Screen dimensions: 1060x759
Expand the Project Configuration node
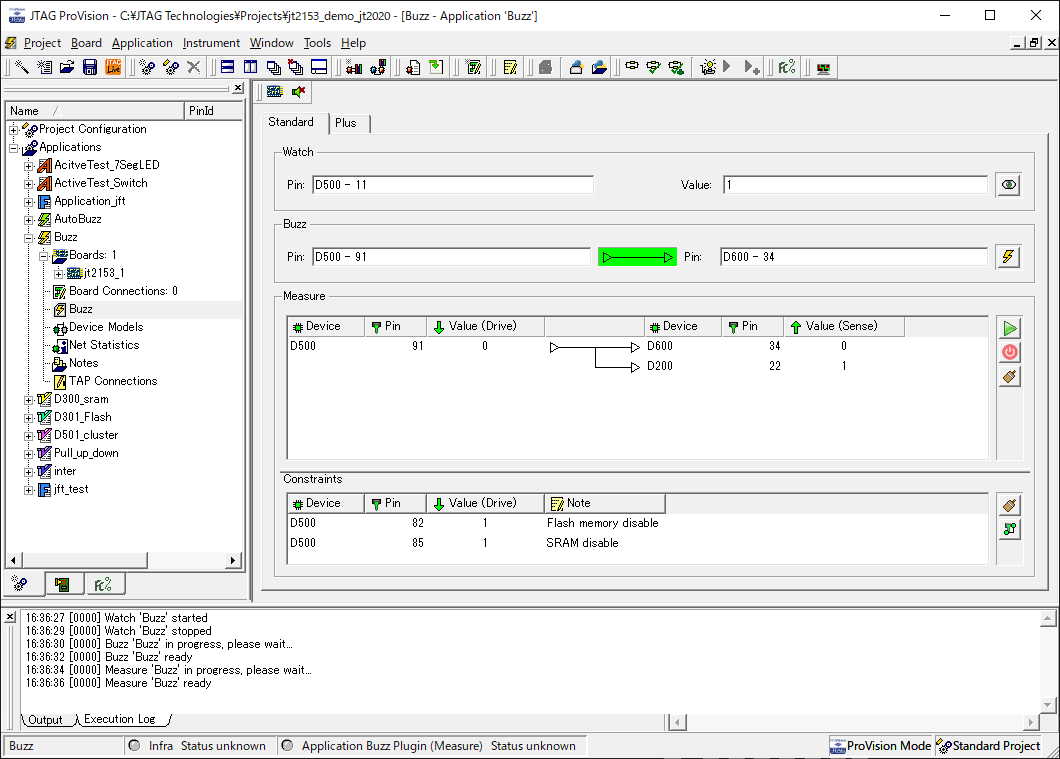click(x=14, y=129)
